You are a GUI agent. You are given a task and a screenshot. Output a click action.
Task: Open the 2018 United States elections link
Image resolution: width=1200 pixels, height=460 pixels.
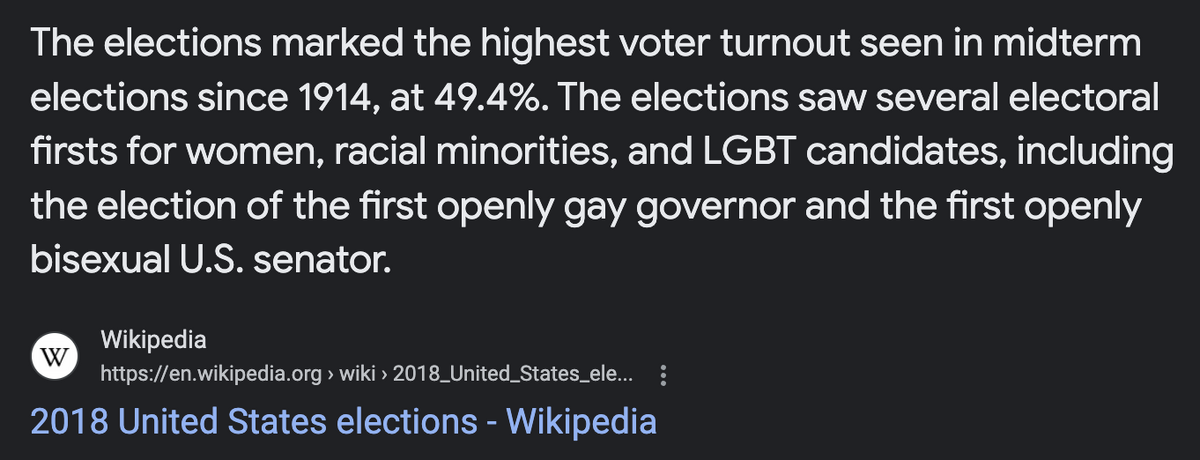(x=343, y=421)
